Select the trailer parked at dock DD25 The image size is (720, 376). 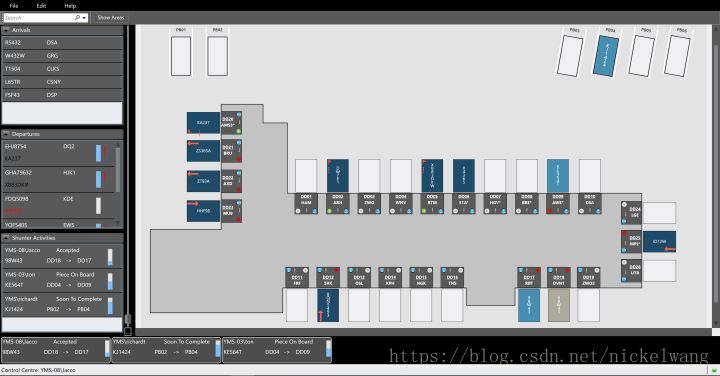pyautogui.click(x=659, y=241)
